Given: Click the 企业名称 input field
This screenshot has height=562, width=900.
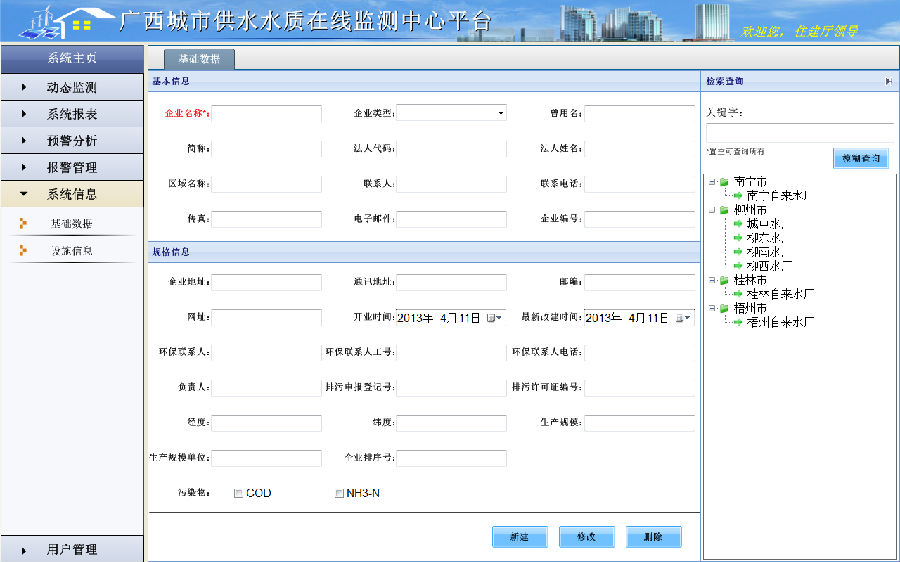Looking at the screenshot, I should [266, 113].
